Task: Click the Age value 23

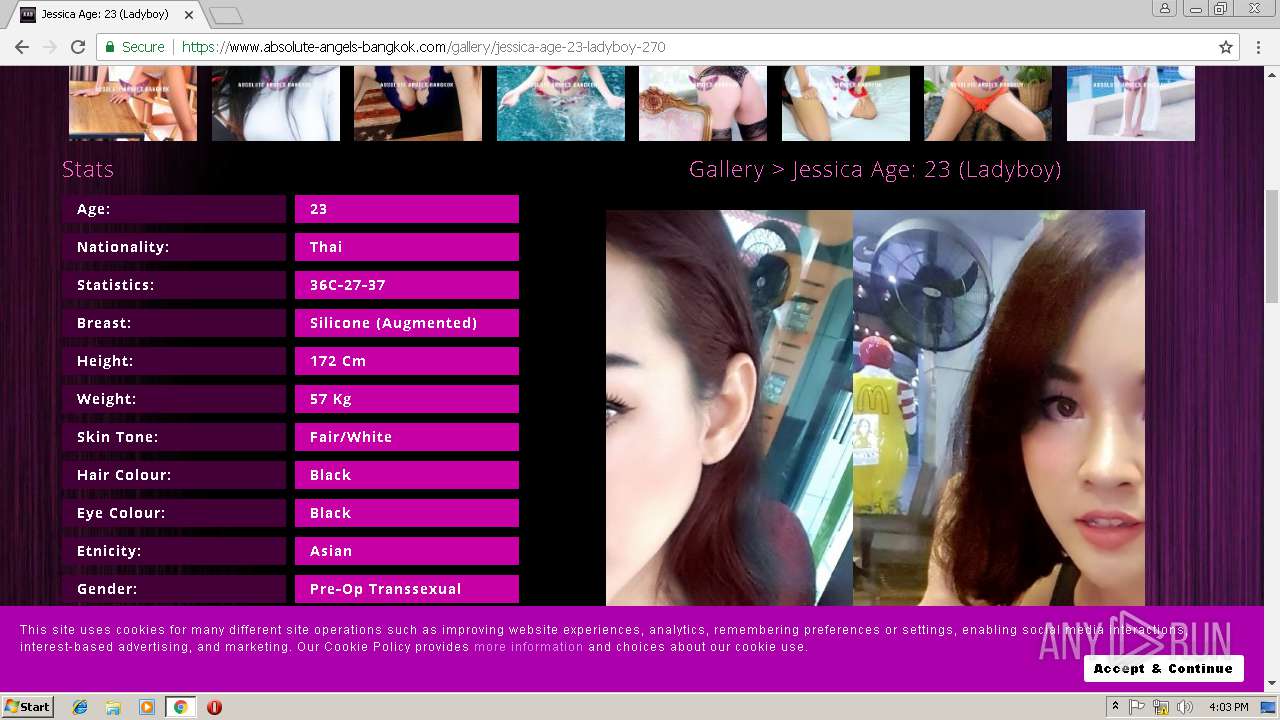Action: coord(407,209)
